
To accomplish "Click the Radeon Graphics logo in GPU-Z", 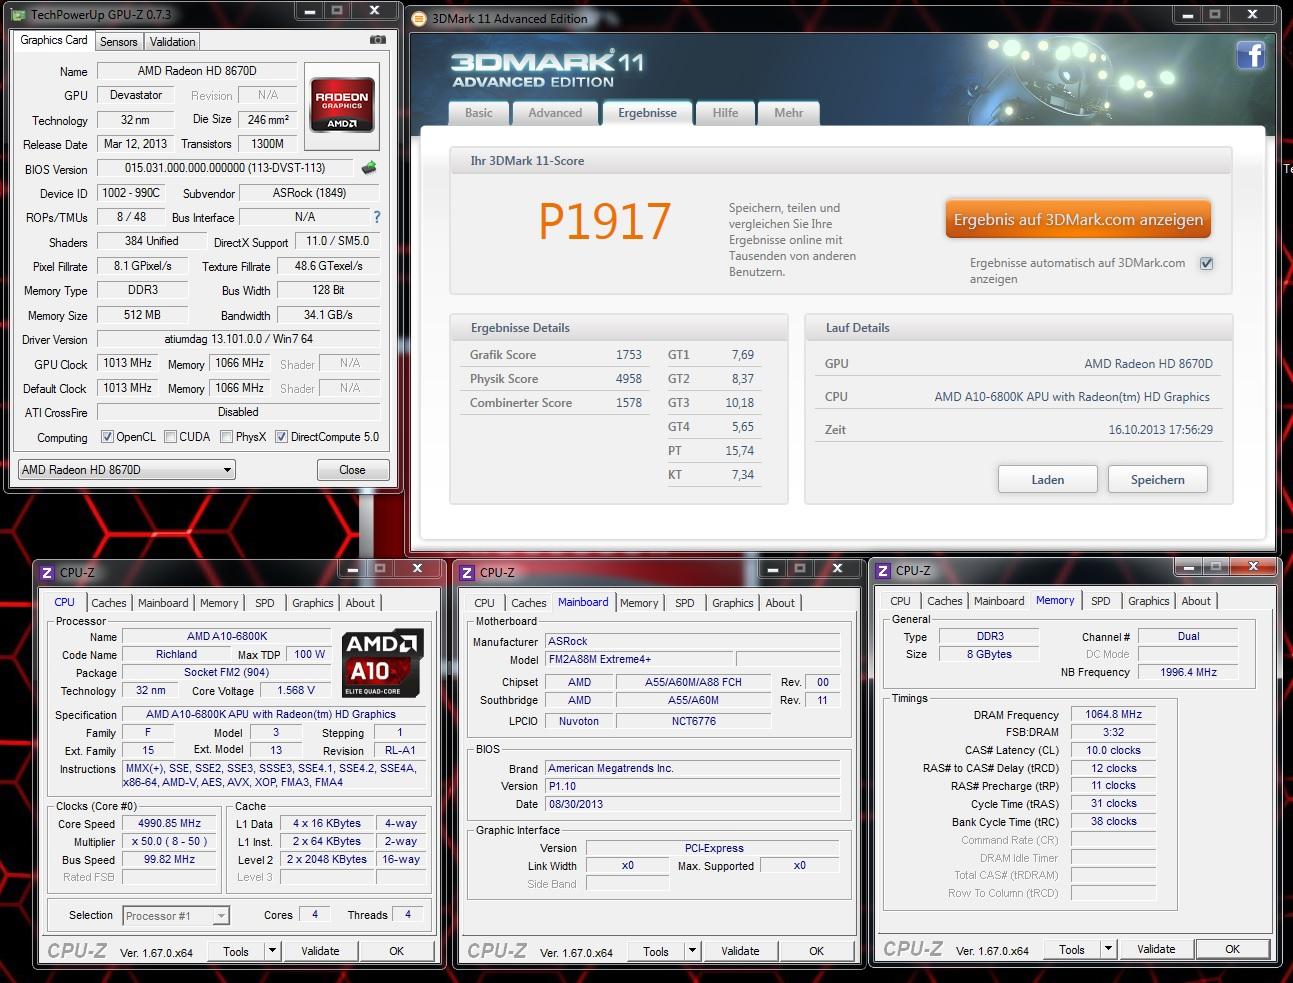I will 343,104.
